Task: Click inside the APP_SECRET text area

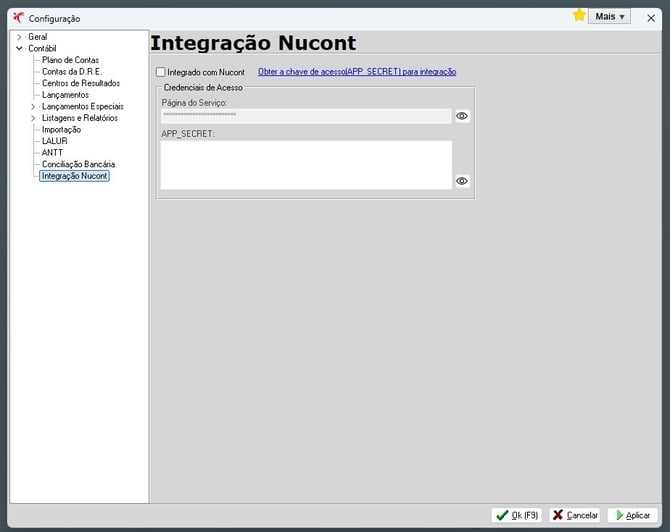Action: [x=306, y=165]
